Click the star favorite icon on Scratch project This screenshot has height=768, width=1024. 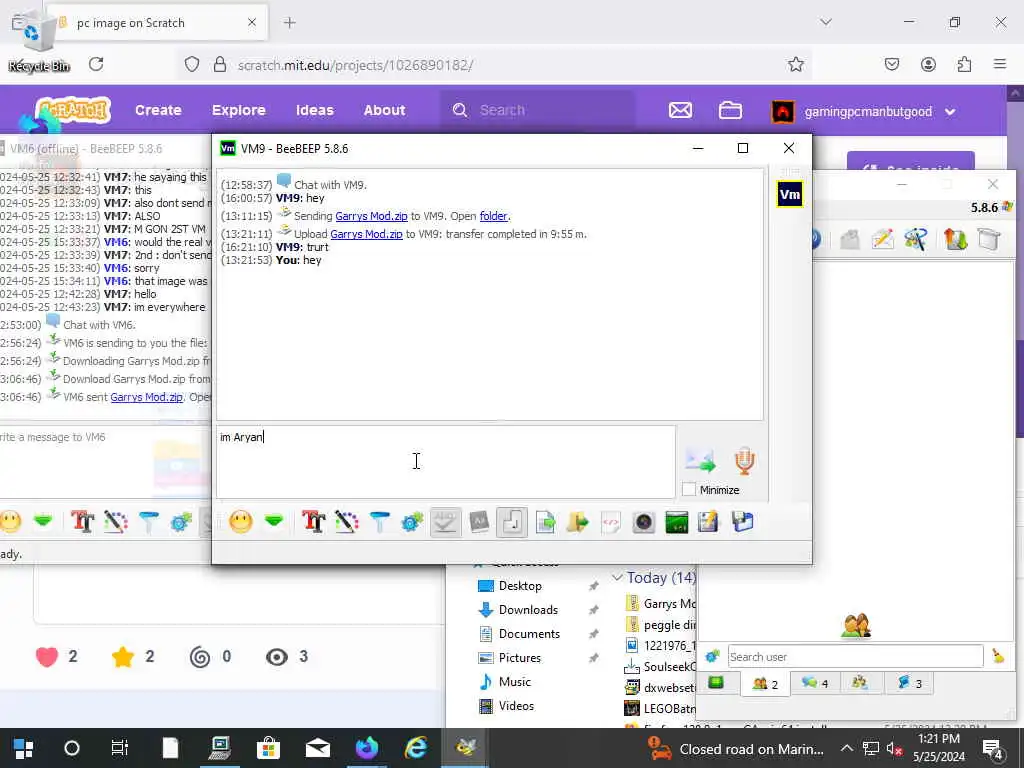[123, 657]
